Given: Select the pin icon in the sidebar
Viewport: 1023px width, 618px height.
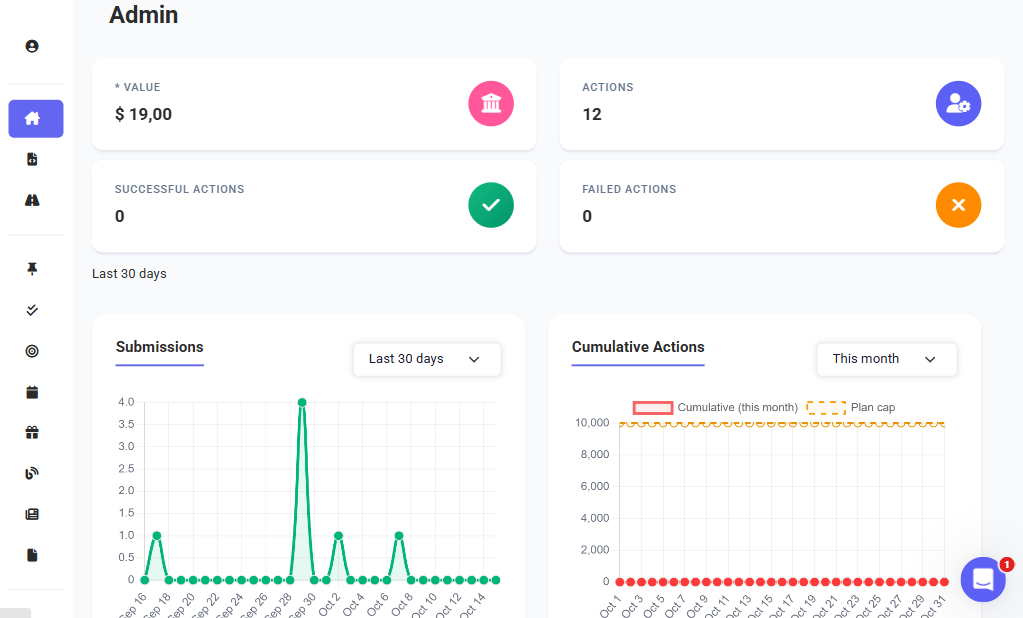Looking at the screenshot, I should [x=31, y=268].
